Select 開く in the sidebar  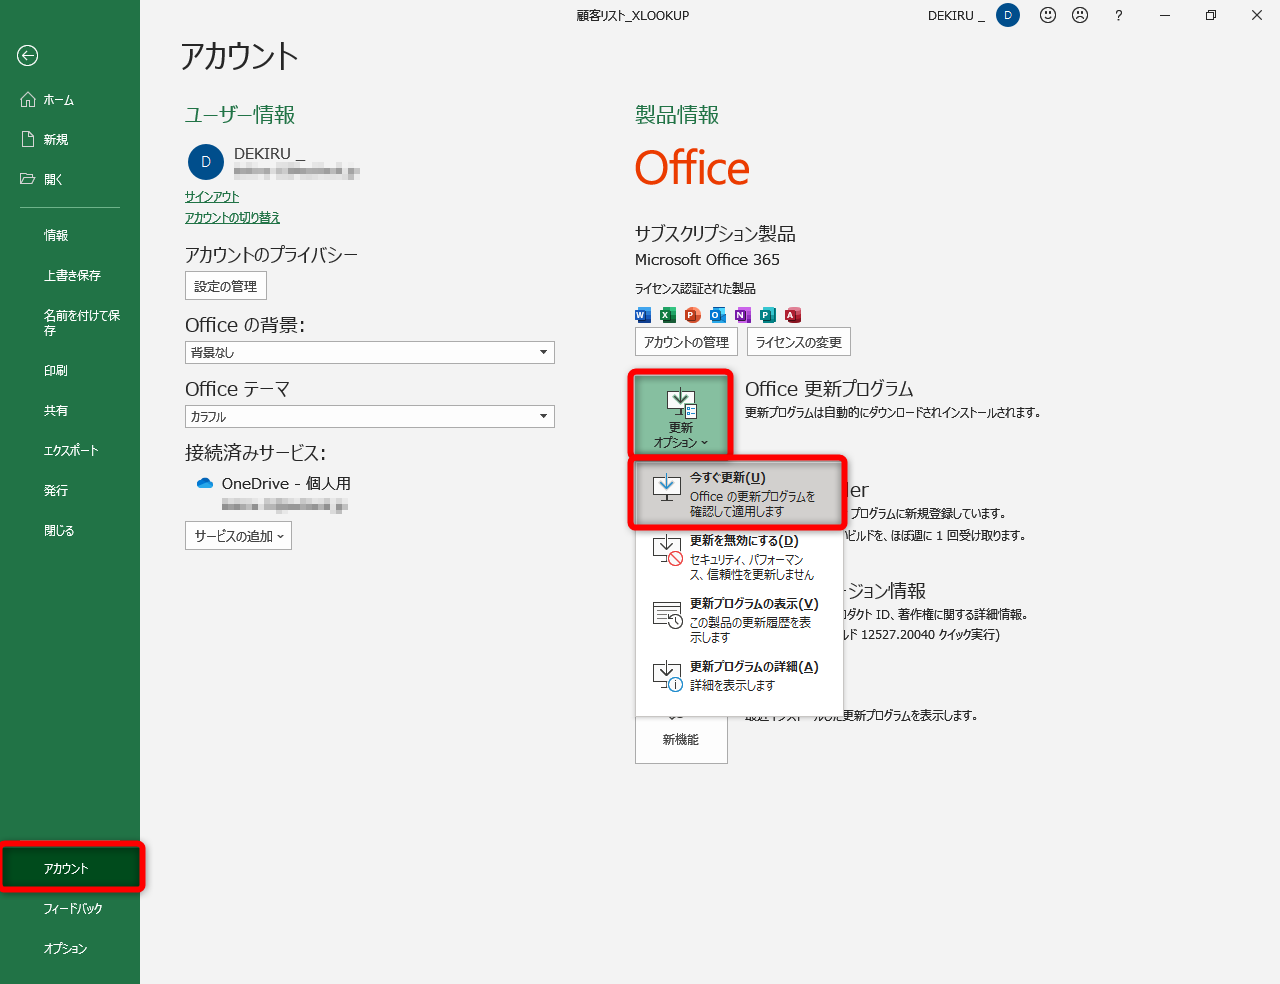click(70, 180)
